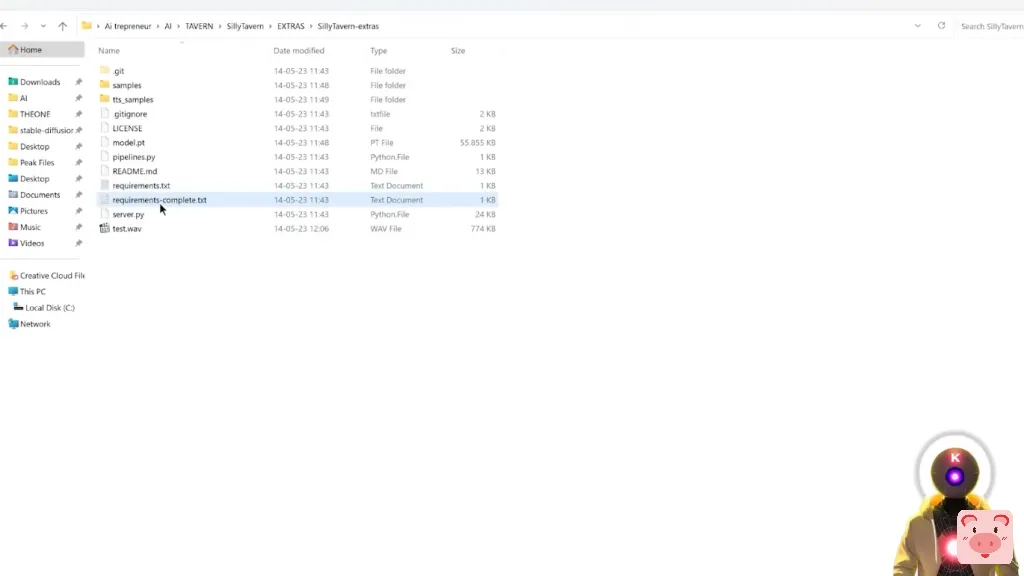This screenshot has width=1024, height=576.
Task: Unpin Downloads using its pin icon
Action: tap(78, 82)
